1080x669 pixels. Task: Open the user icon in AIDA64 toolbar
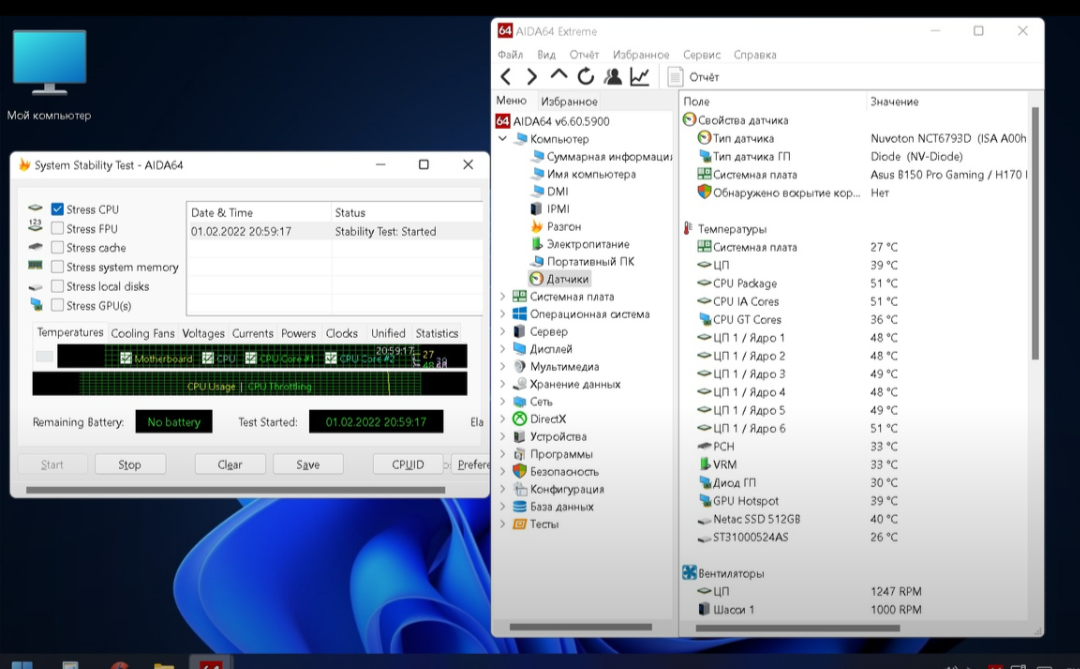pyautogui.click(x=612, y=76)
